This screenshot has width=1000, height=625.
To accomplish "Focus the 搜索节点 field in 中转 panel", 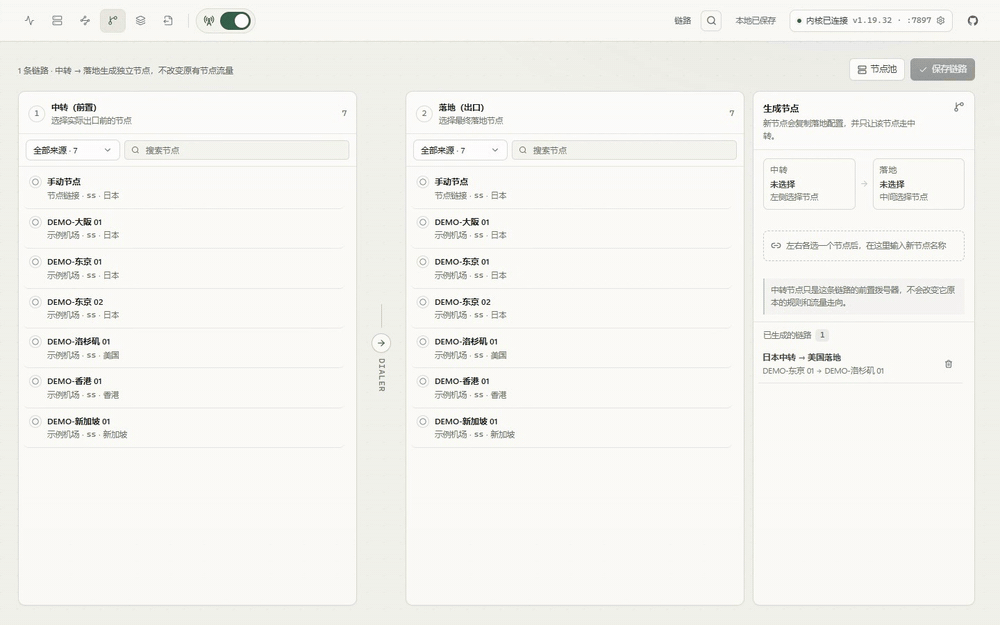I will 237,151.
